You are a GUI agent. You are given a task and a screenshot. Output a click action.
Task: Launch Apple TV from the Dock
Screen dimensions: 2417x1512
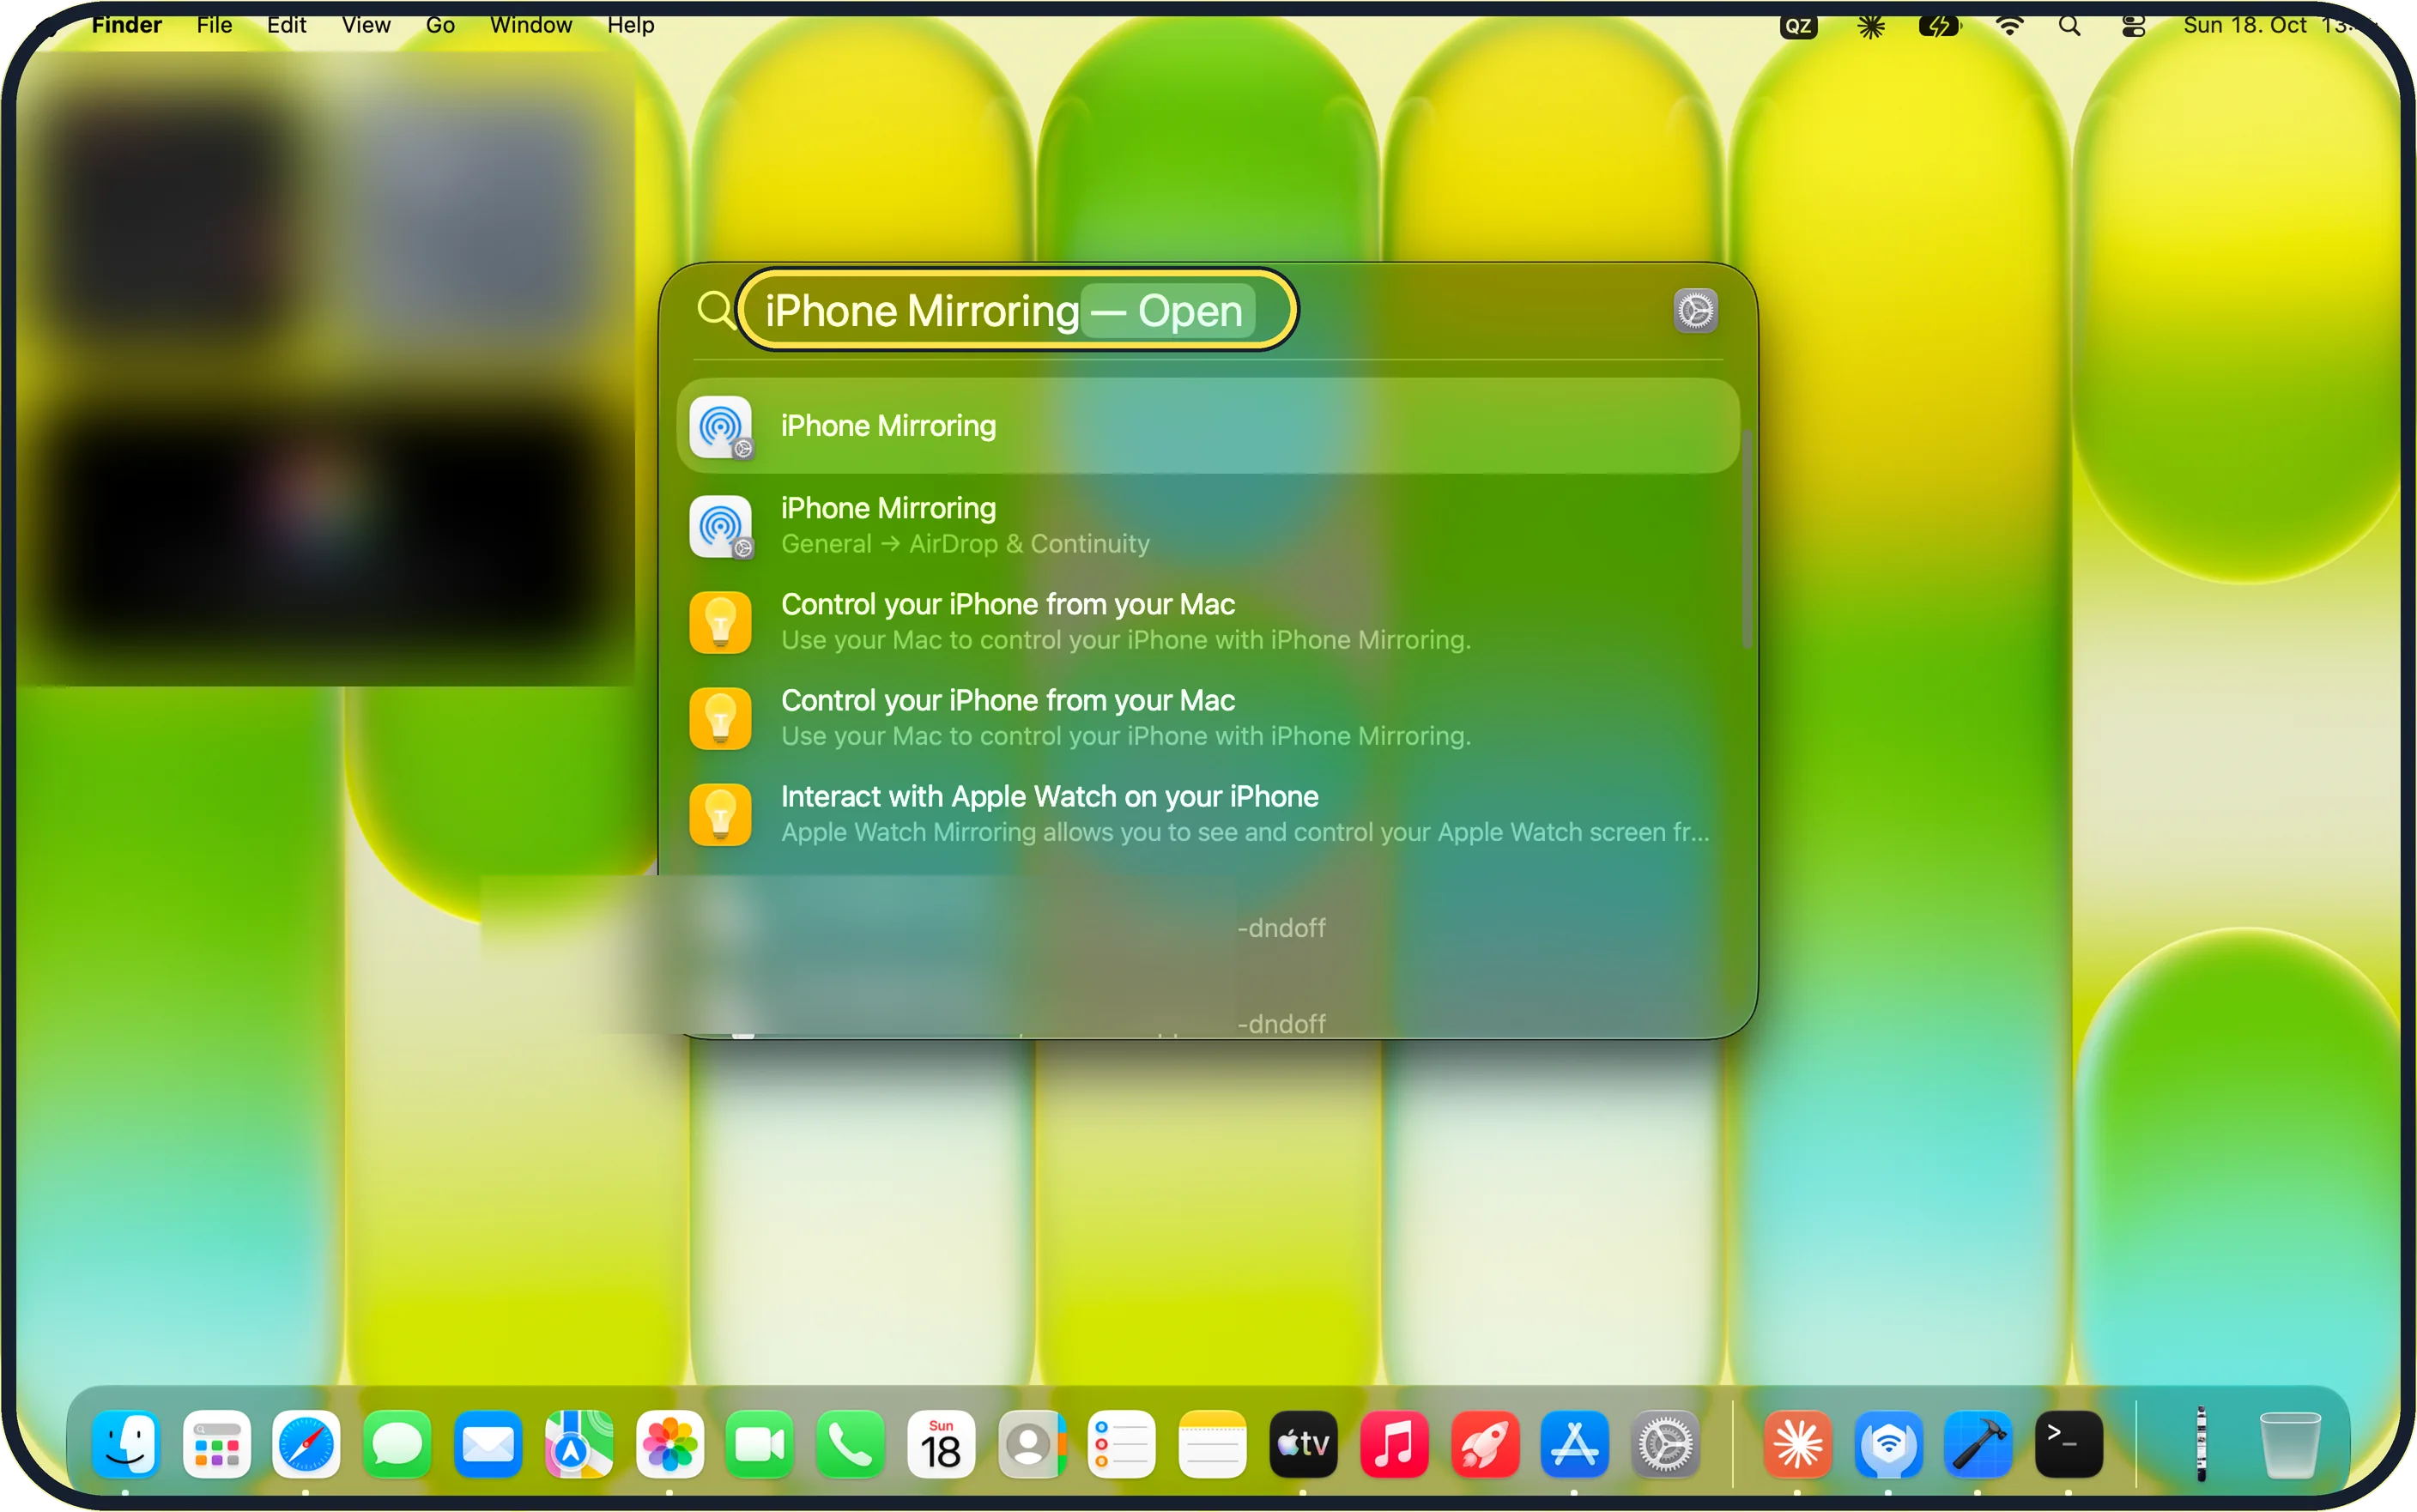(x=1303, y=1444)
